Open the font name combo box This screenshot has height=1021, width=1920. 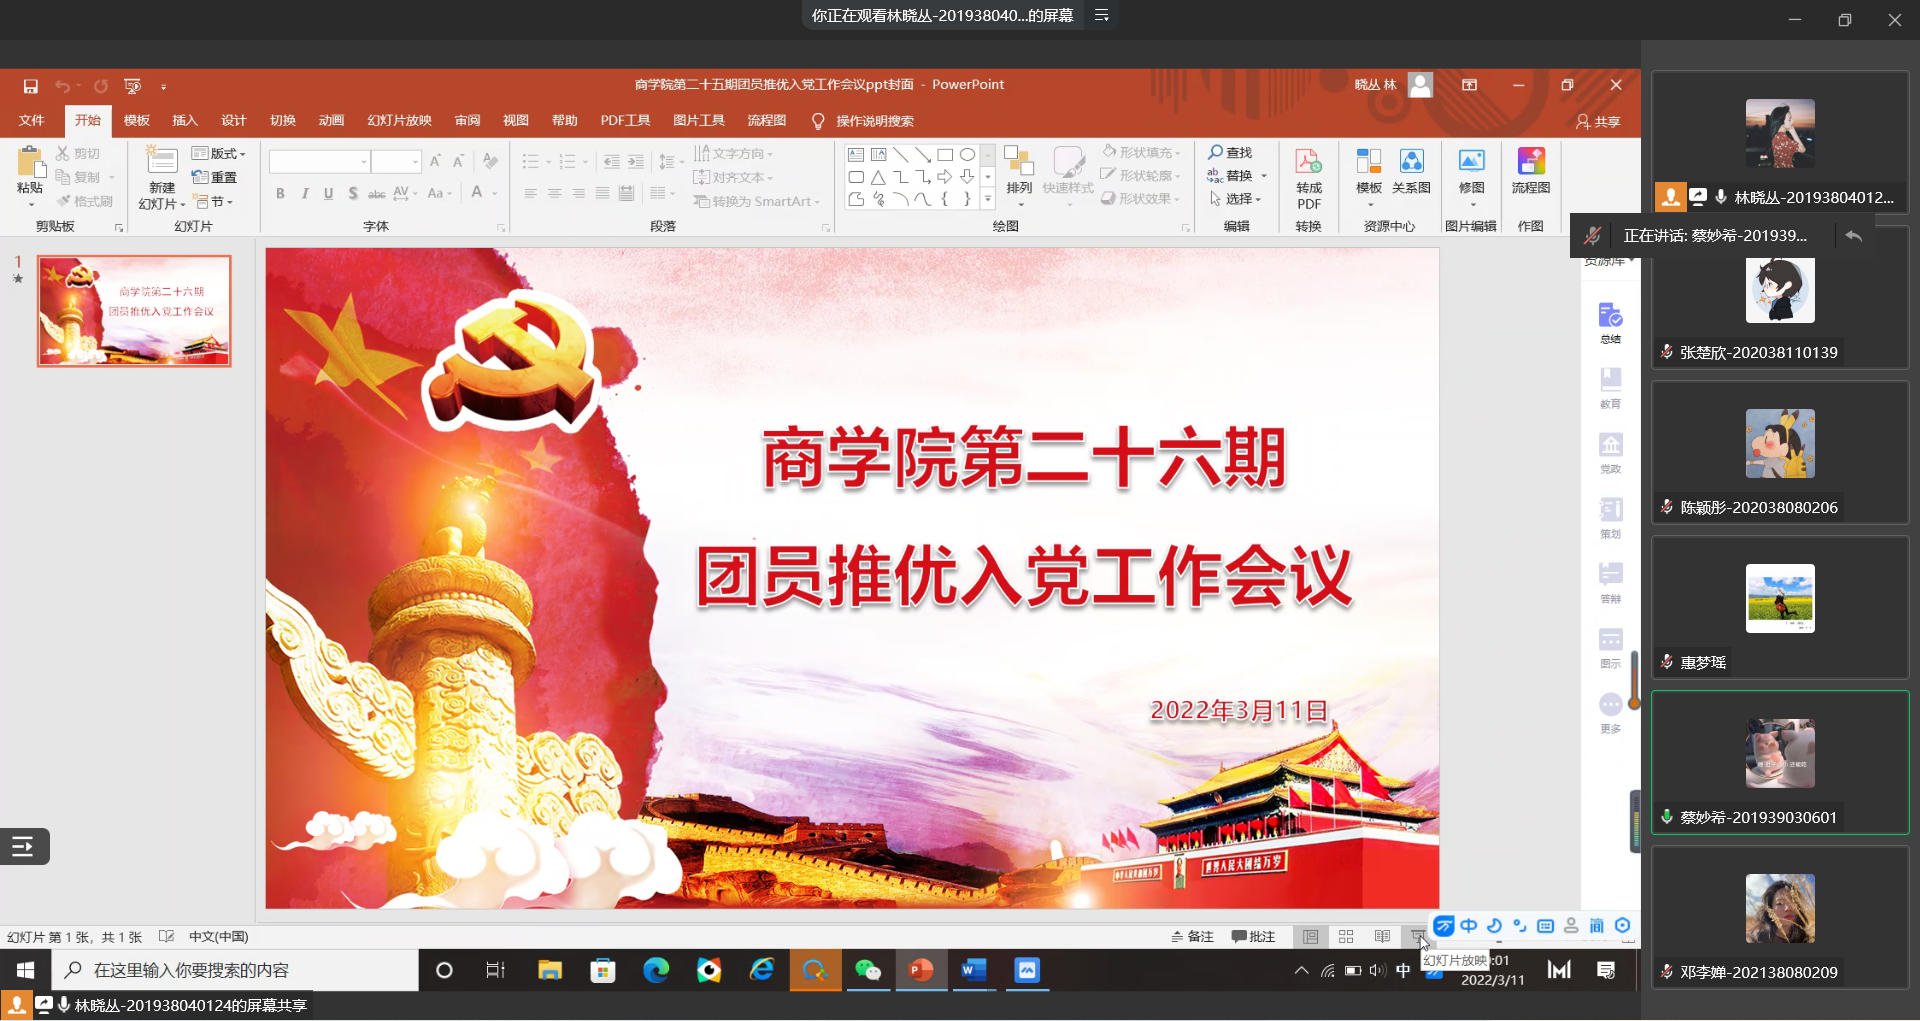tap(319, 161)
